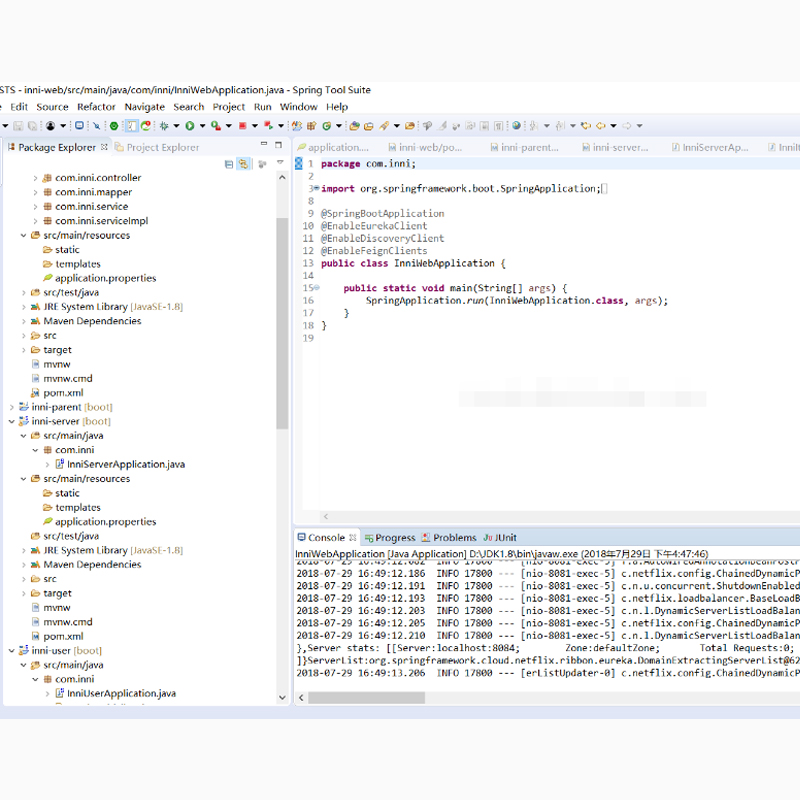The image size is (800, 800).
Task: Open the Navigate menu
Action: [x=144, y=107]
